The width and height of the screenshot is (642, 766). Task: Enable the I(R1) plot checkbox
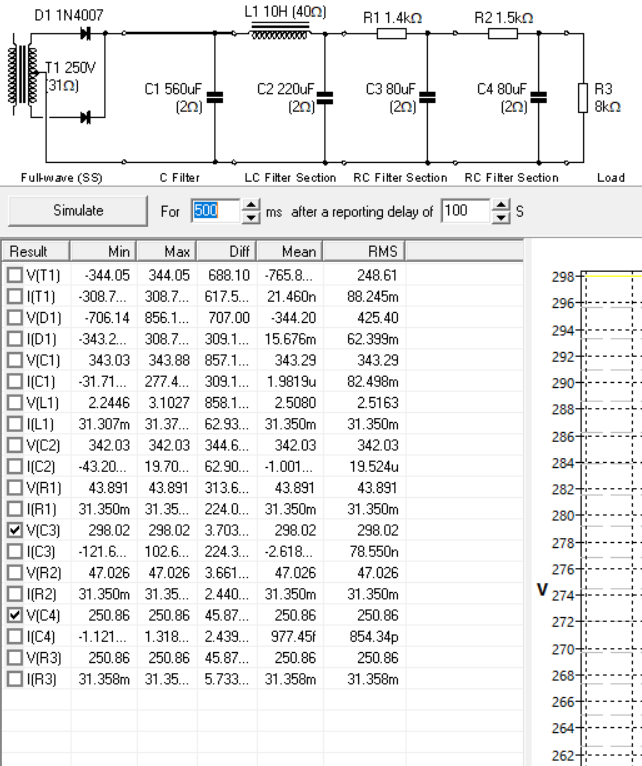pos(15,509)
